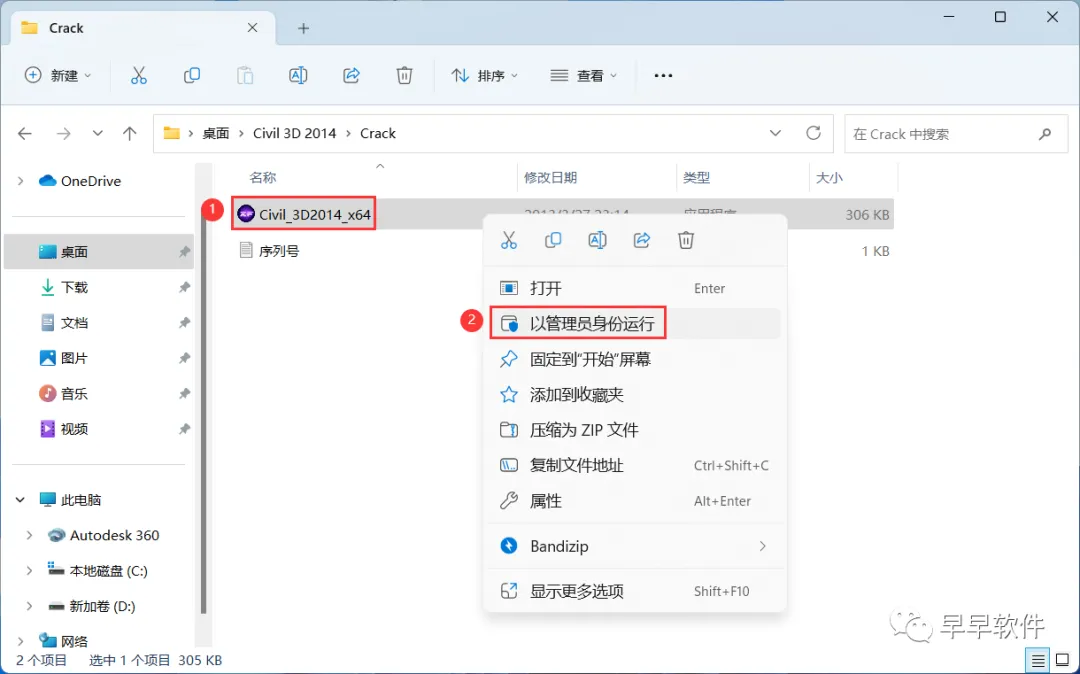
Task: Open the more options ellipsis in toolbar
Action: click(x=663, y=76)
